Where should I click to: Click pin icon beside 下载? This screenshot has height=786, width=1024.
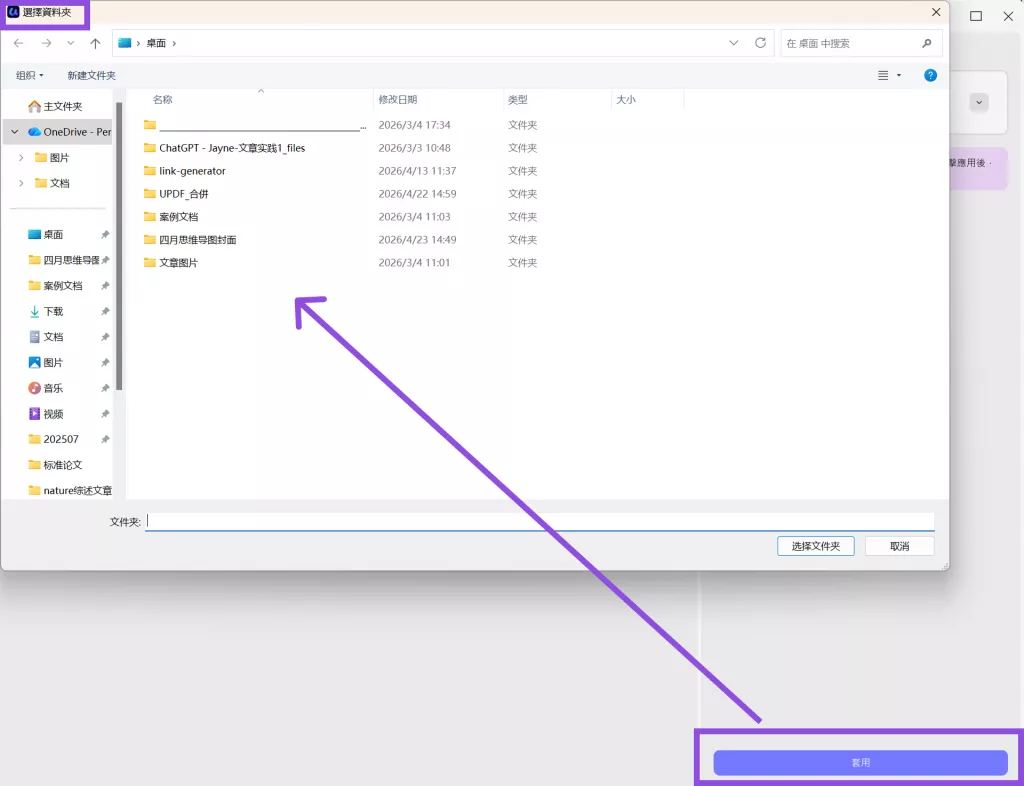(105, 311)
